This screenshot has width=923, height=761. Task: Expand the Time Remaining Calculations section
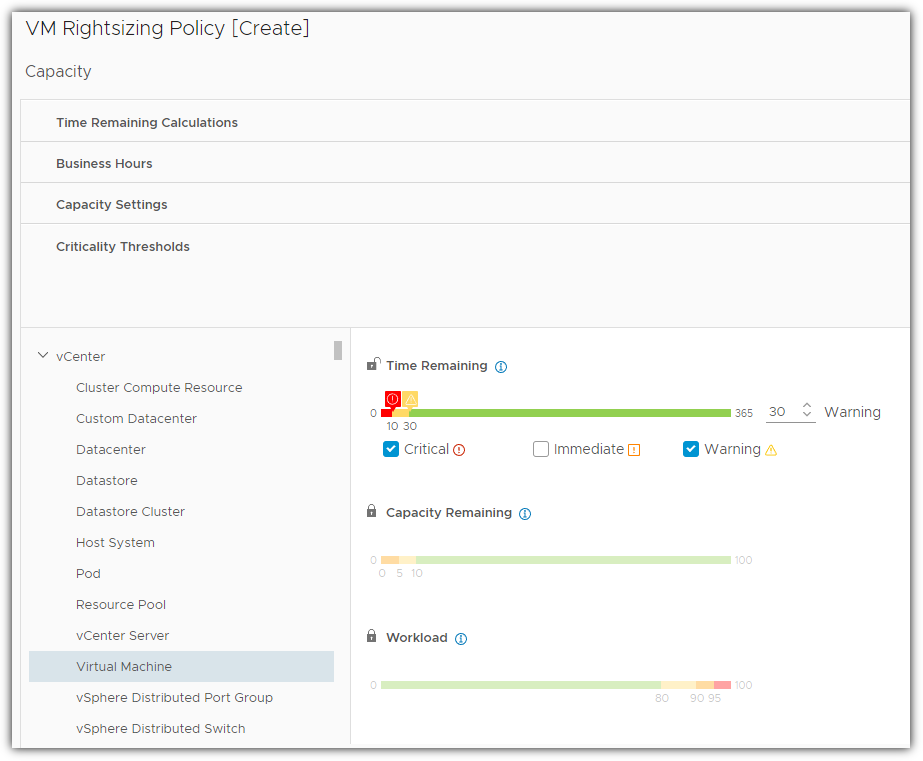click(x=147, y=123)
